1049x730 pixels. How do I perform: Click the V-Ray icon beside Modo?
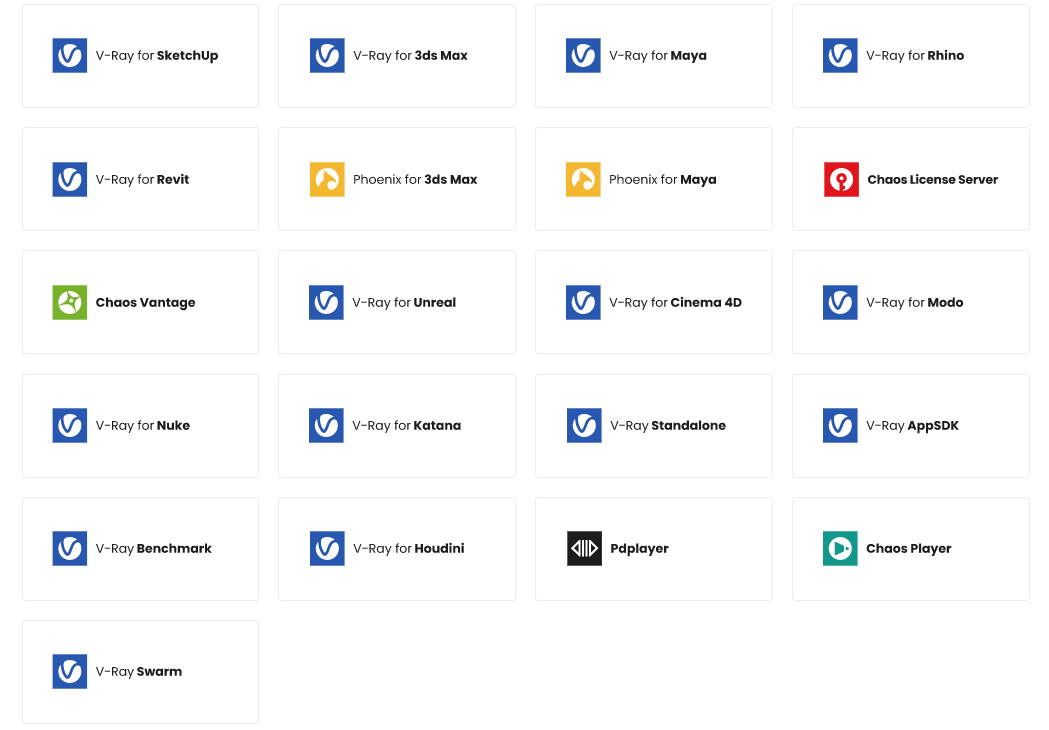click(x=840, y=302)
